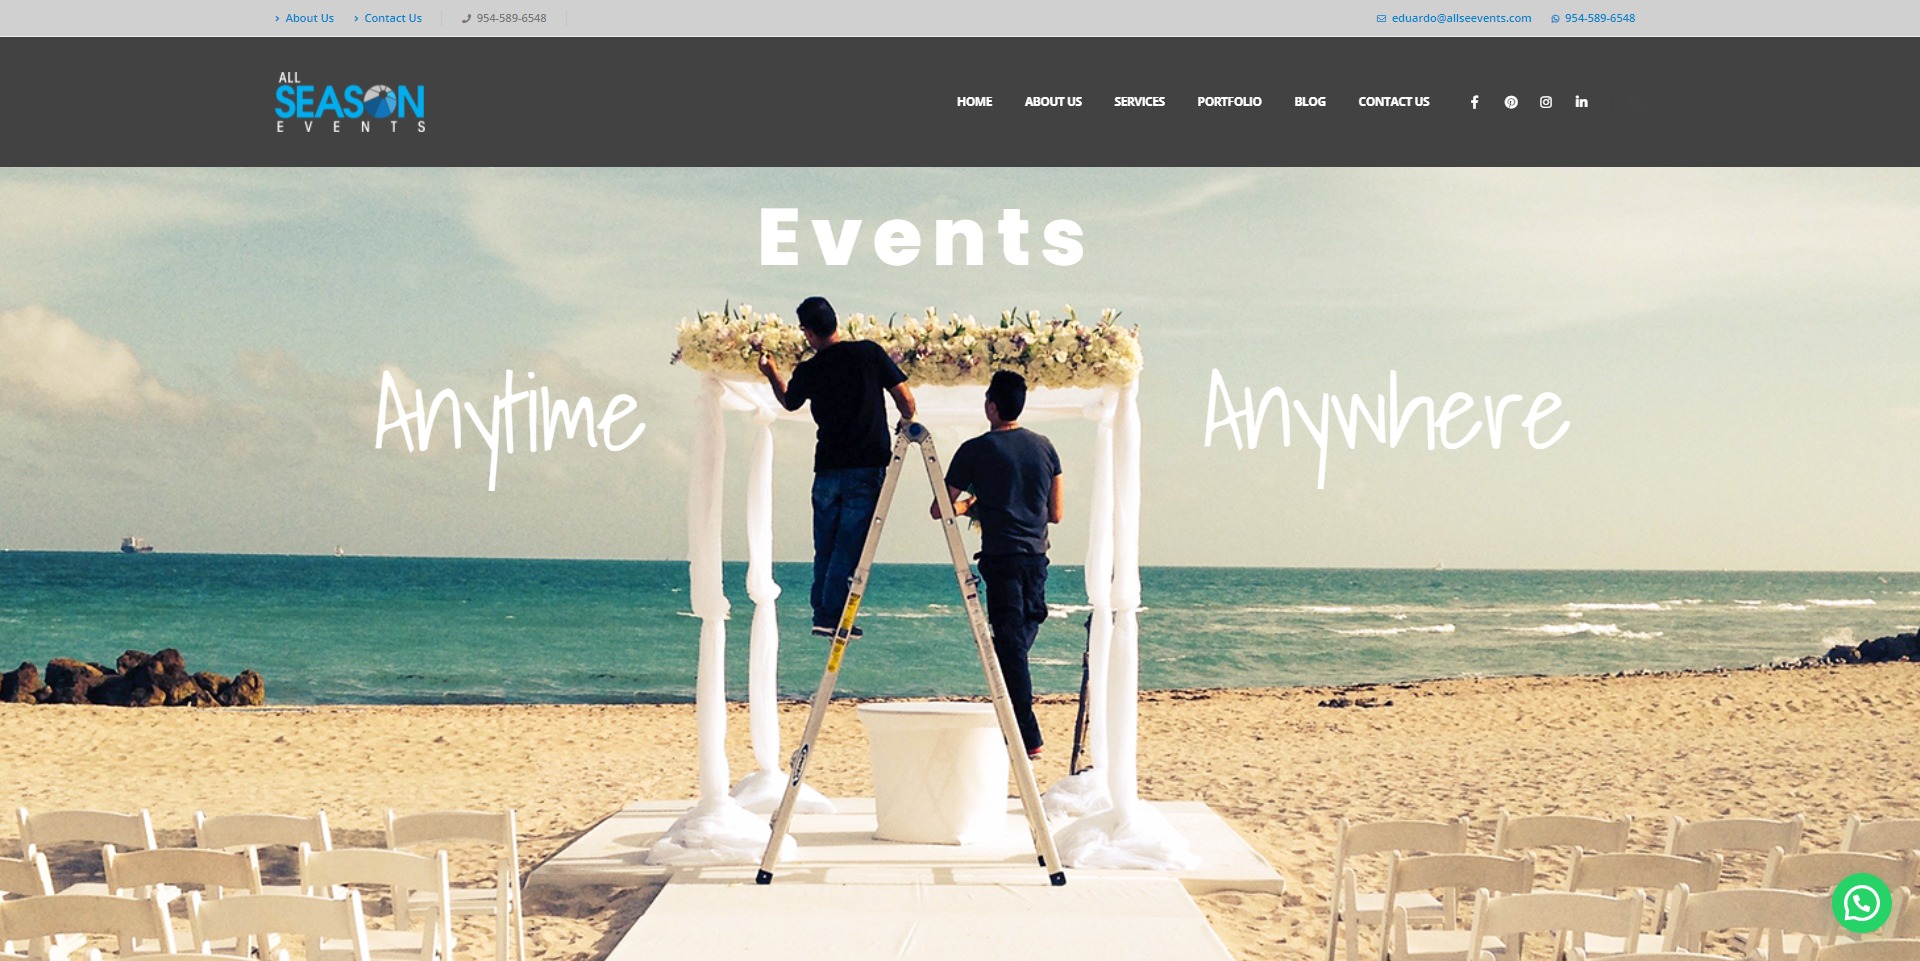
Task: Open the Services menu item
Action: pos(1139,102)
